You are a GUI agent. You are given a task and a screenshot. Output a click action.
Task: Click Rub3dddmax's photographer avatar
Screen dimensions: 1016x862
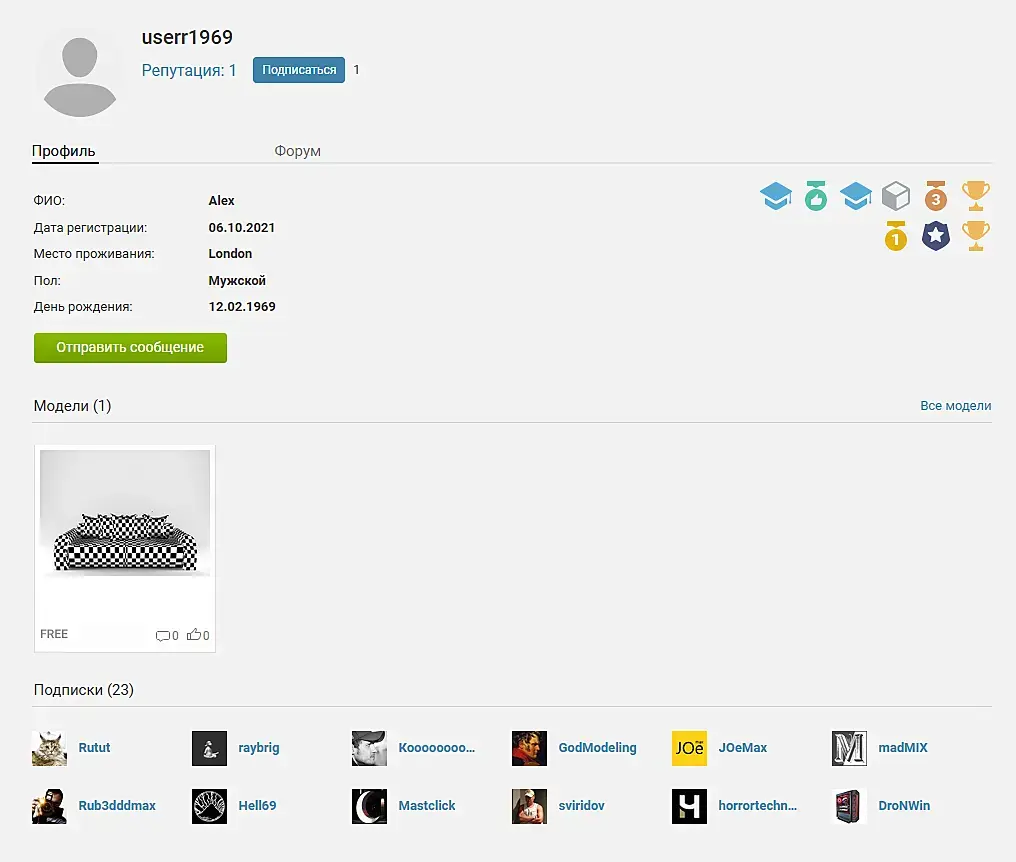pos(49,806)
